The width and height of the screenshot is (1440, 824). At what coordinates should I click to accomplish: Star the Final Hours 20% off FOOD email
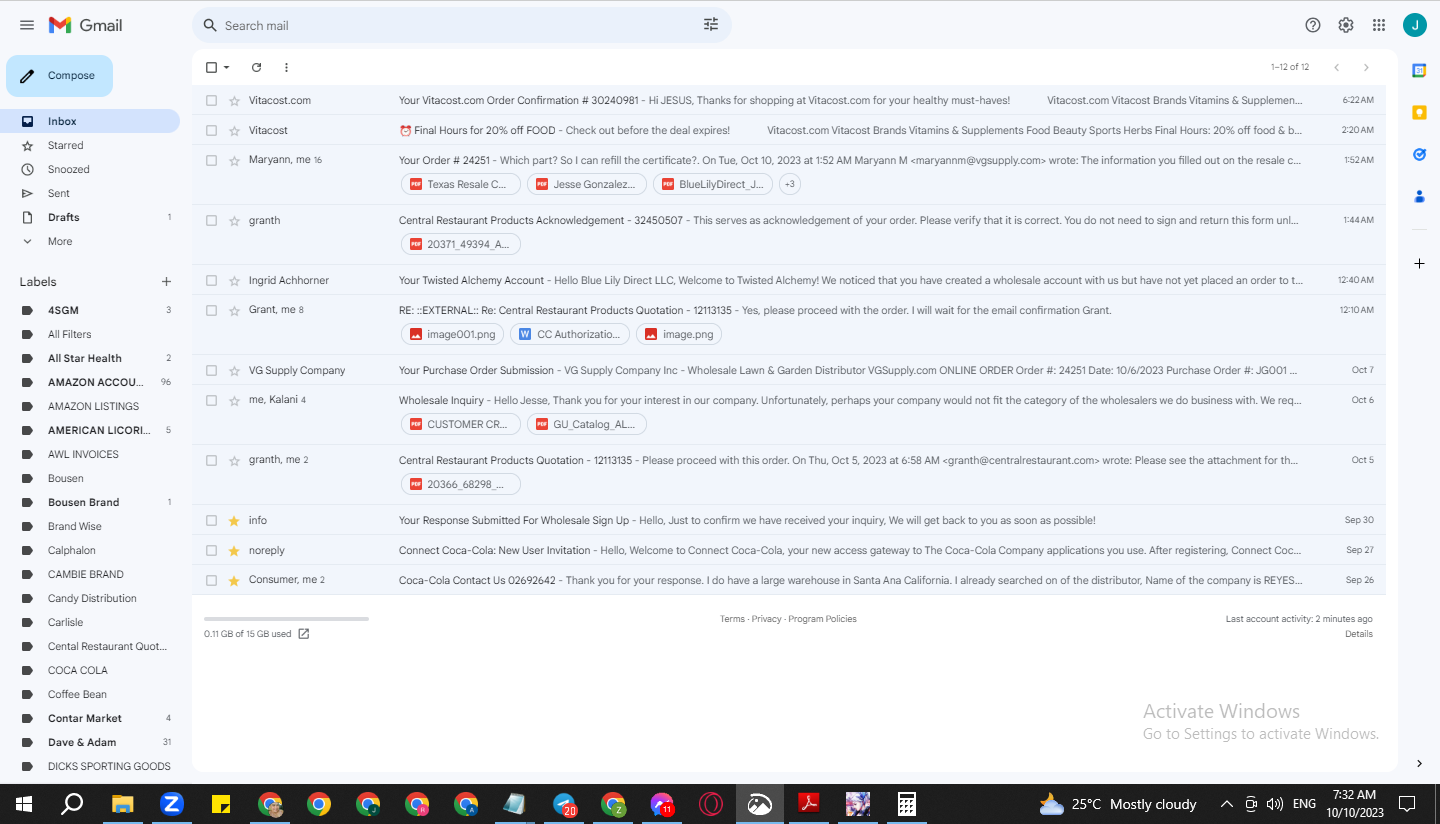coord(234,130)
